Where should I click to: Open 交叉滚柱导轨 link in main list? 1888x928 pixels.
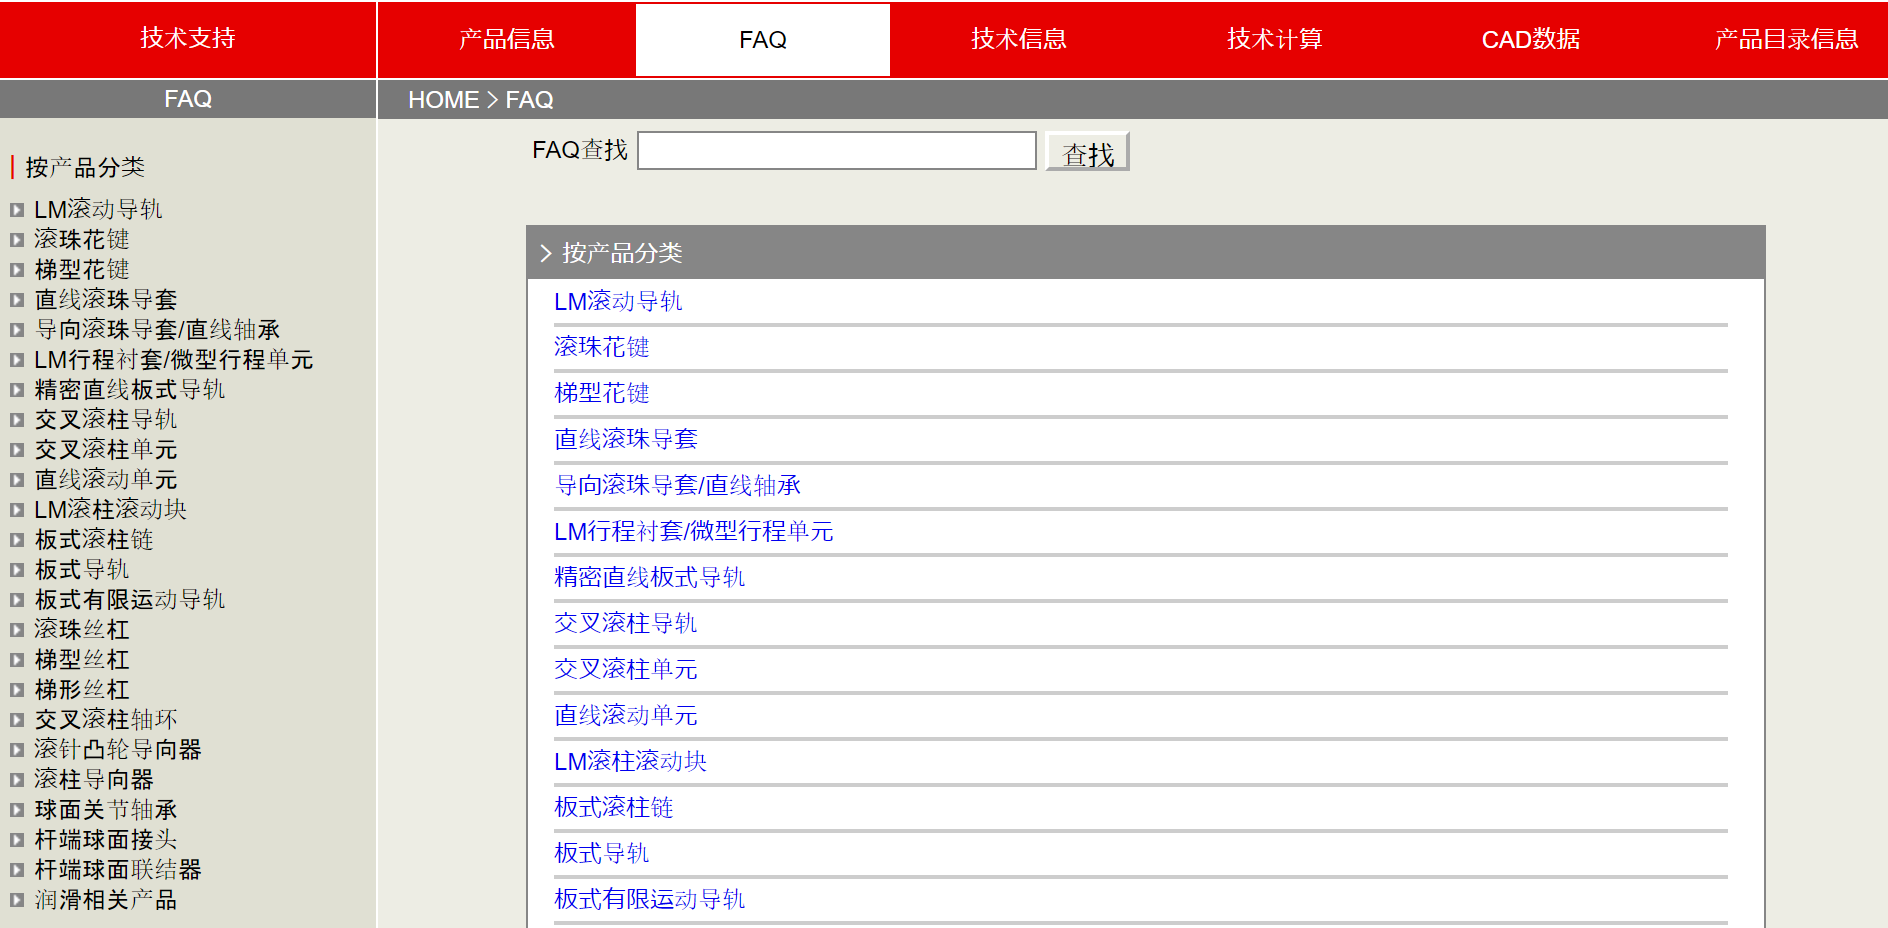pos(626,623)
